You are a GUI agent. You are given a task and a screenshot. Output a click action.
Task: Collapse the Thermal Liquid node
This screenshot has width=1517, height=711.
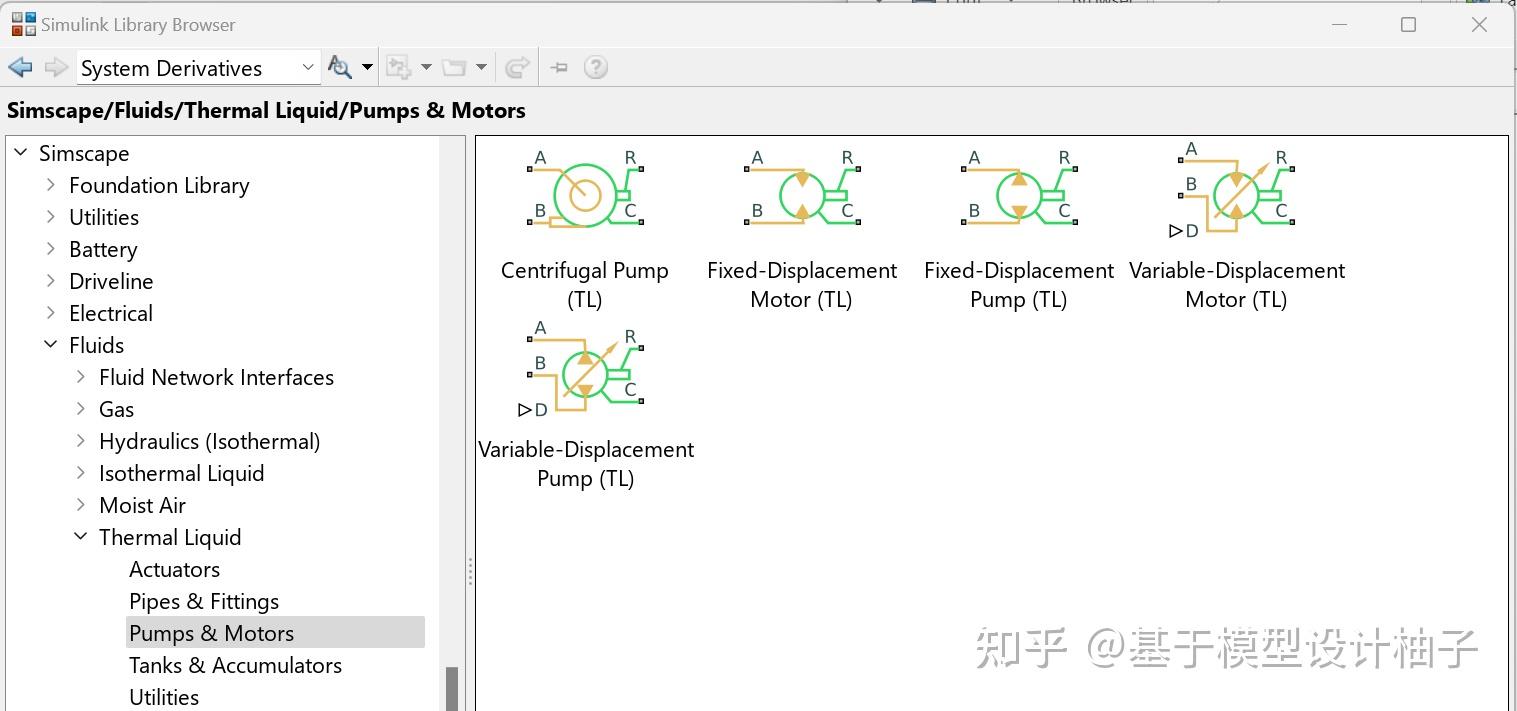click(80, 536)
